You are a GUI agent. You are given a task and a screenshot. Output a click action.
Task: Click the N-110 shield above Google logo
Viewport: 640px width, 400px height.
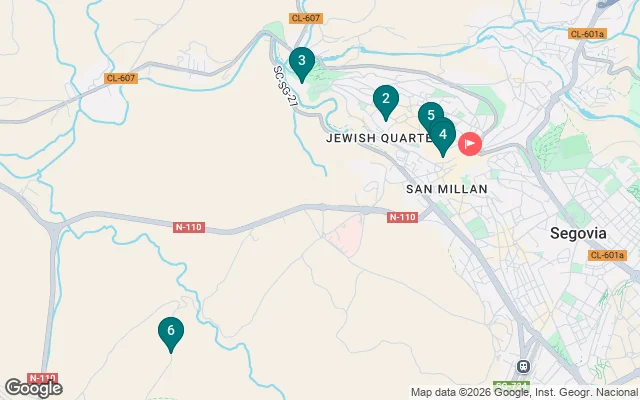pos(42,377)
